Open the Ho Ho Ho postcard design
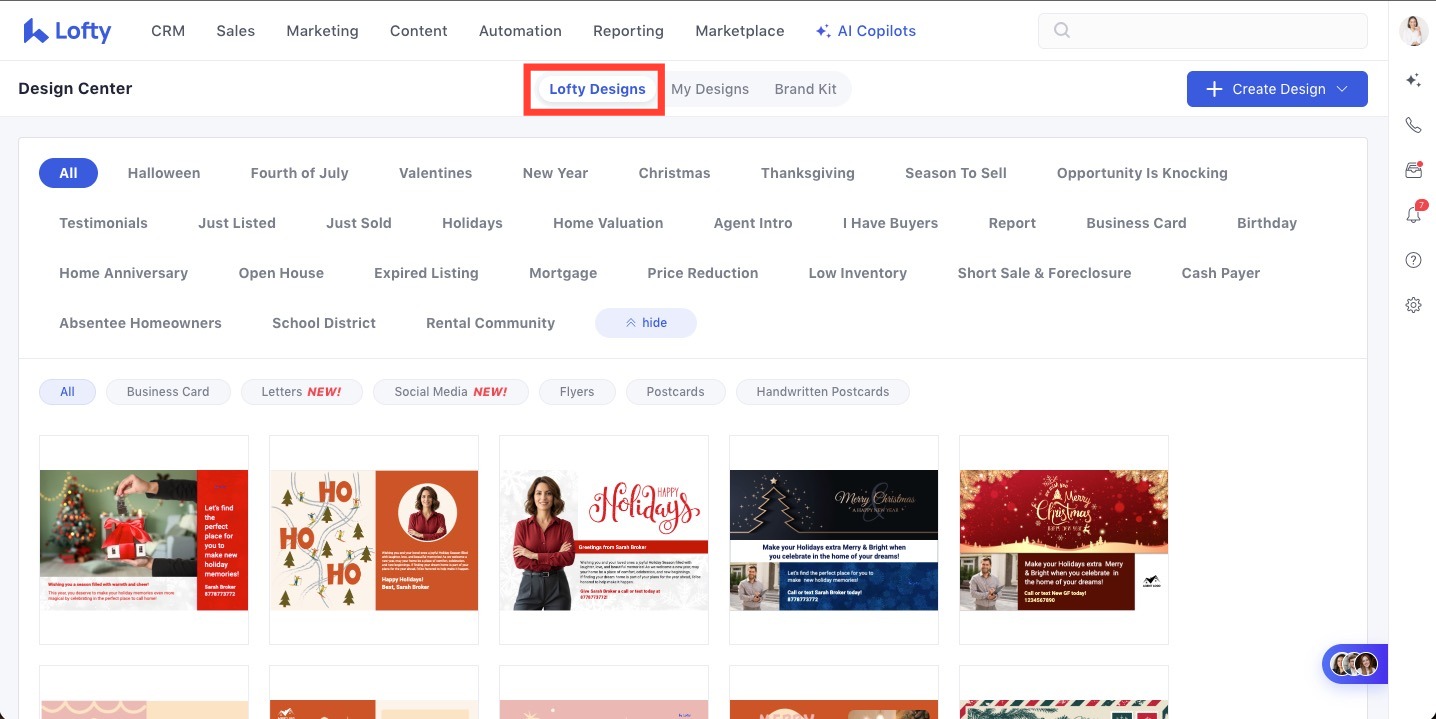1436x719 pixels. [x=374, y=540]
